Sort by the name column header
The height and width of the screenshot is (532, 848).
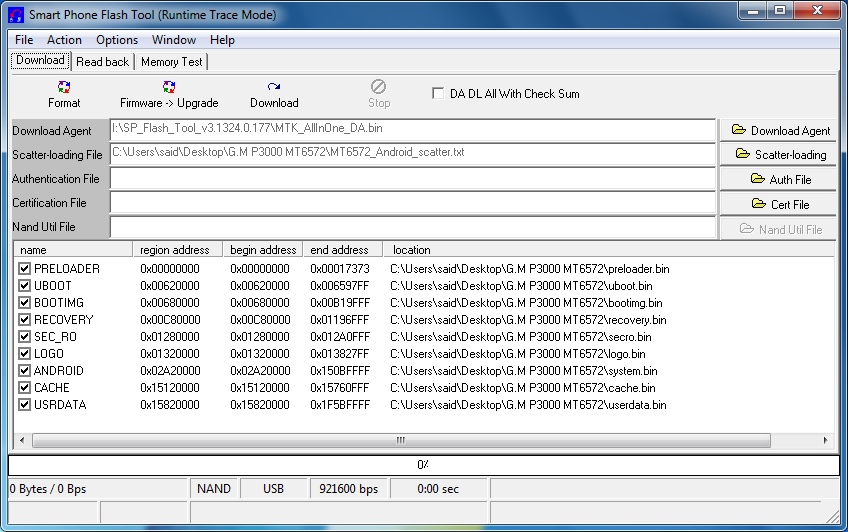[x=73, y=250]
